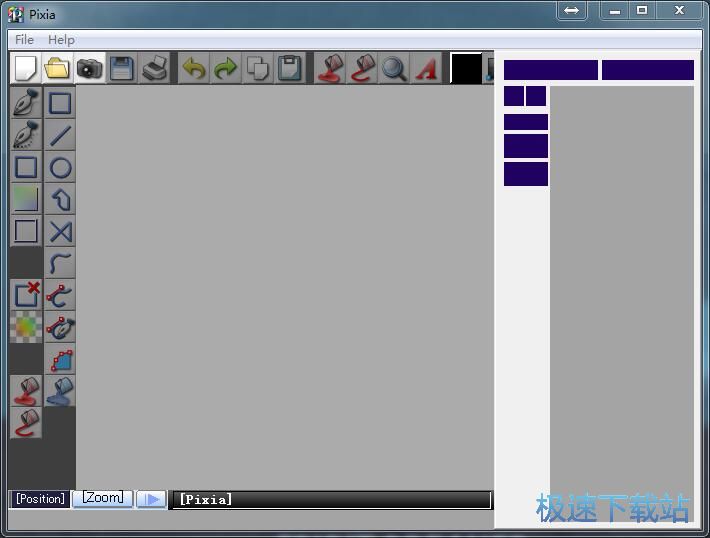Select the dotted pen tool
This screenshot has width=710, height=538.
(x=26, y=134)
